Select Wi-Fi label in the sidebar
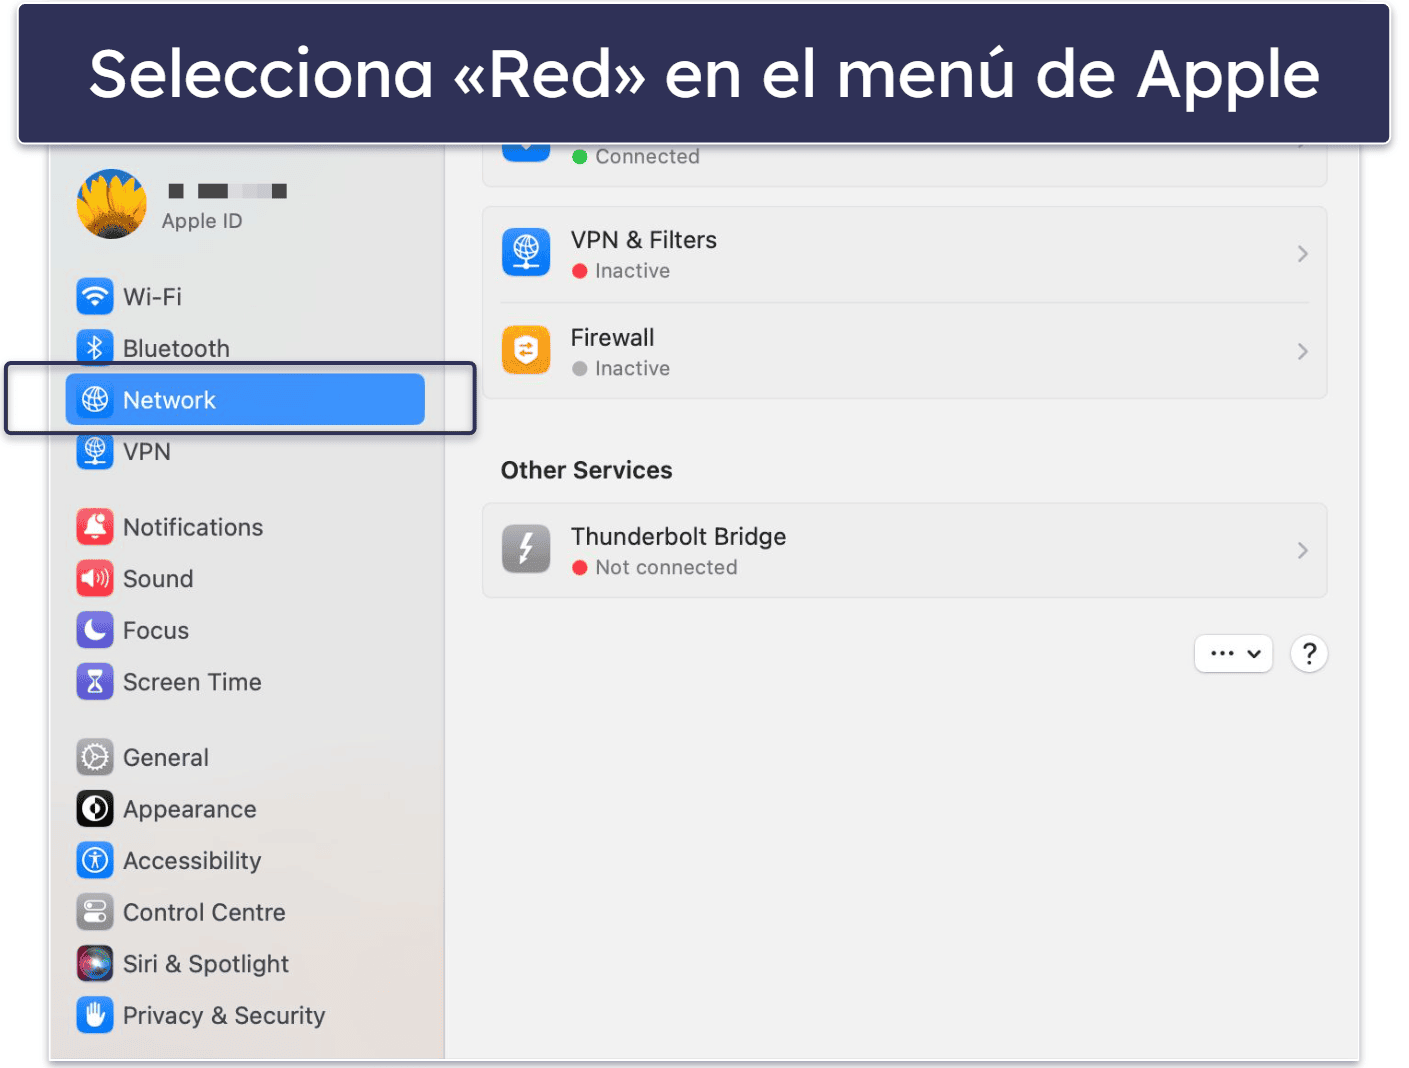 point(152,297)
